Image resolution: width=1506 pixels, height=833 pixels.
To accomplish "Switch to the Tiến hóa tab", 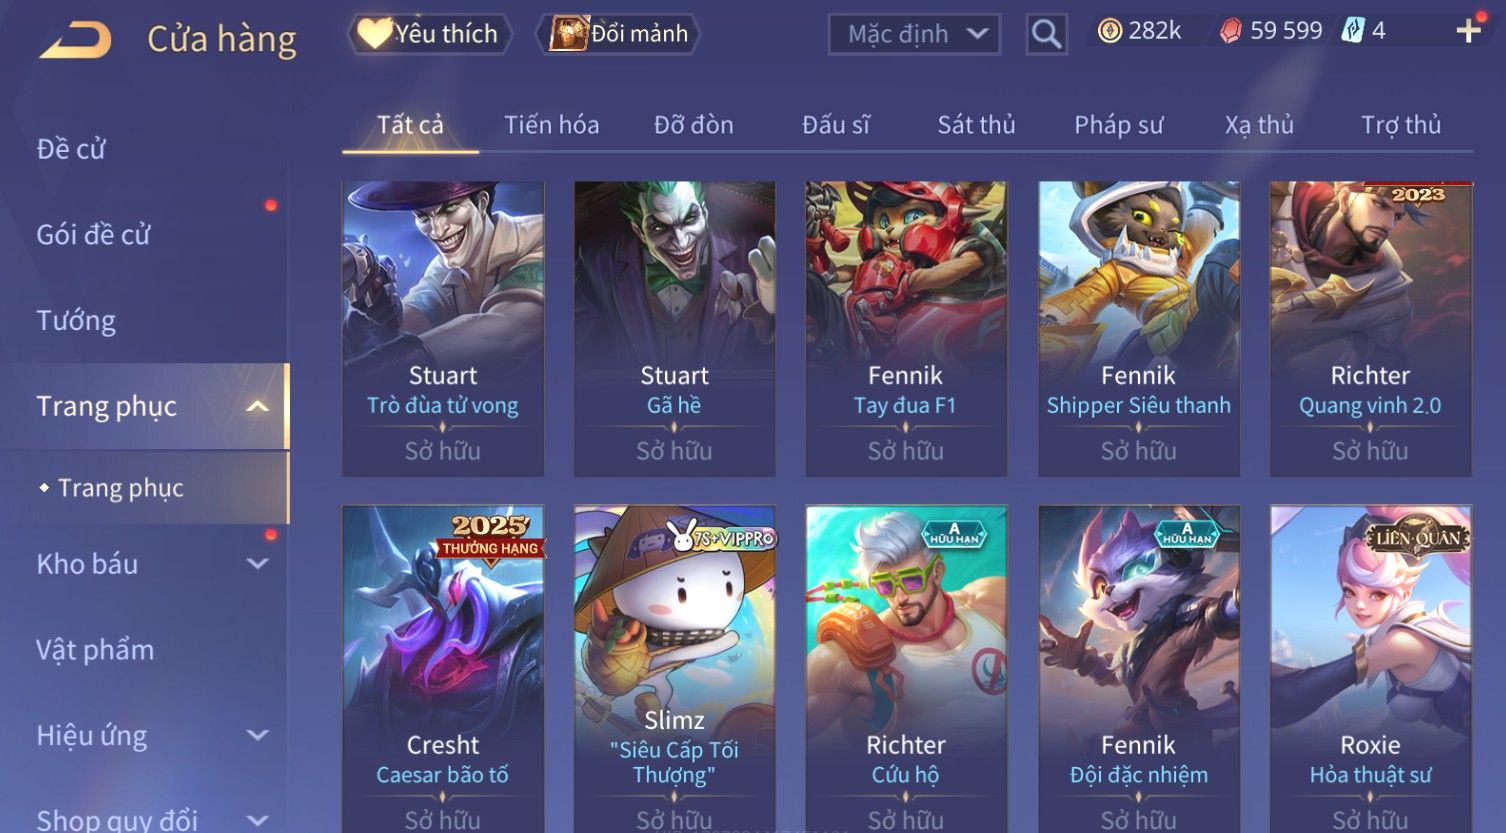I will [x=552, y=125].
